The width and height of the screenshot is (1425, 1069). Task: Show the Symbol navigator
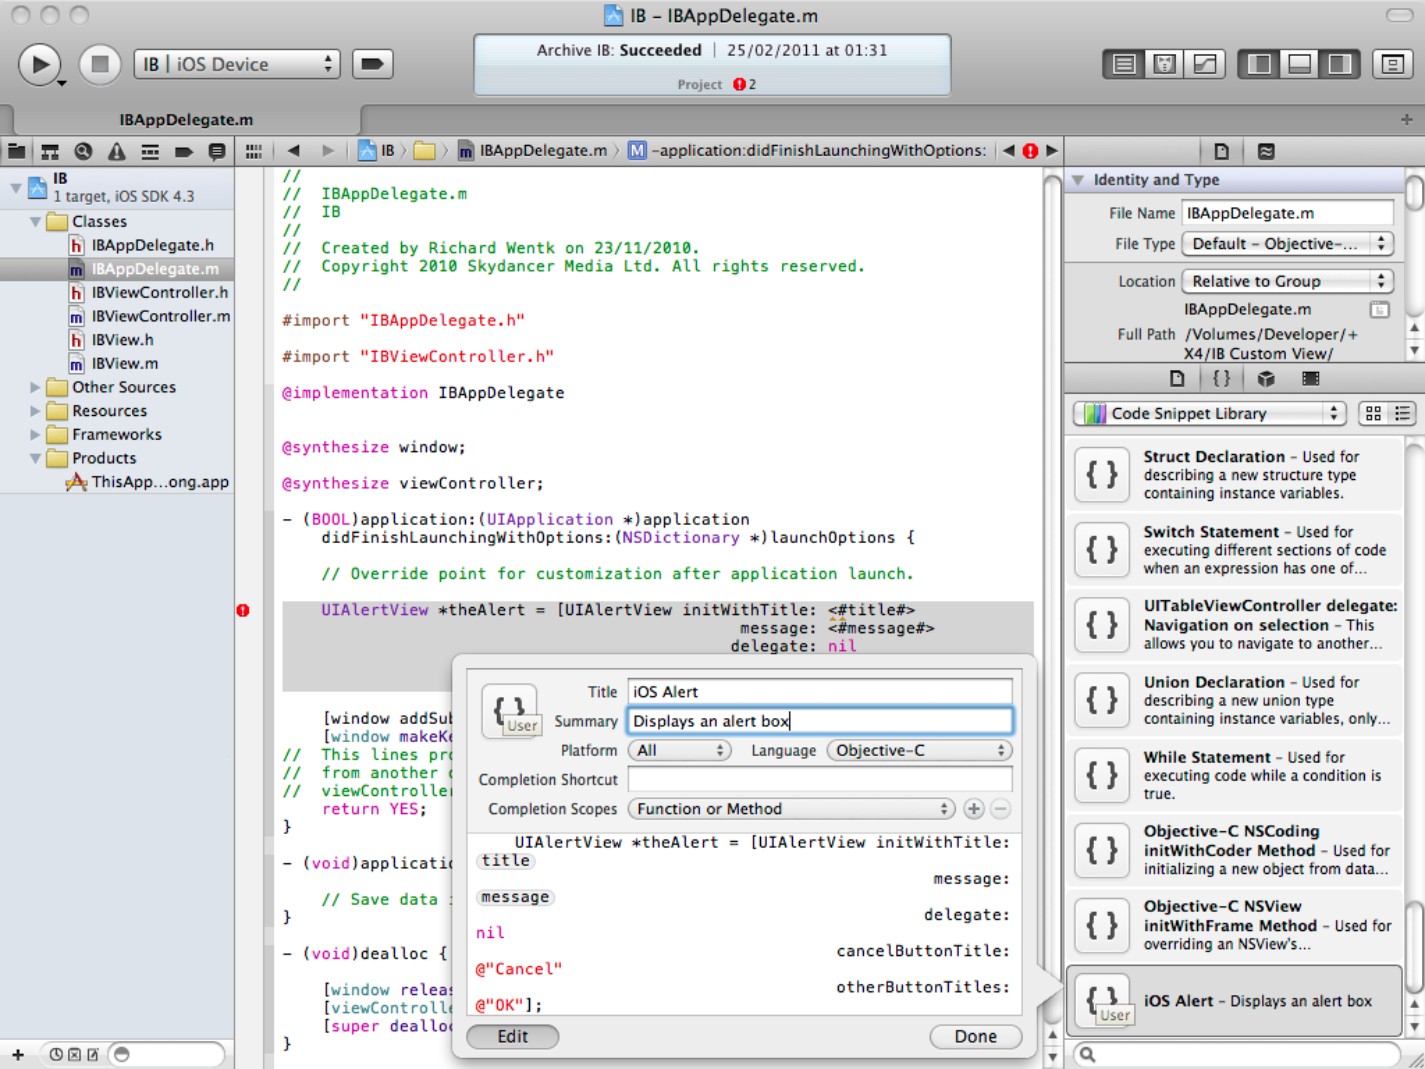(50, 151)
